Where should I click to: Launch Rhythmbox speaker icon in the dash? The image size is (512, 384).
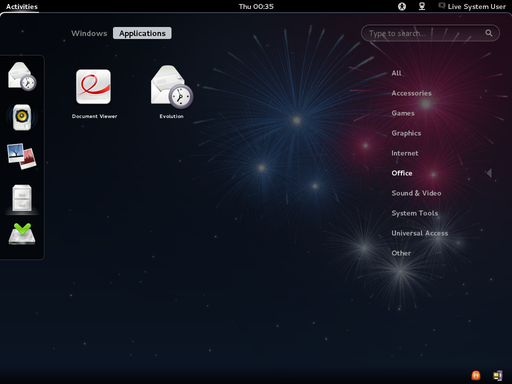click(22, 117)
